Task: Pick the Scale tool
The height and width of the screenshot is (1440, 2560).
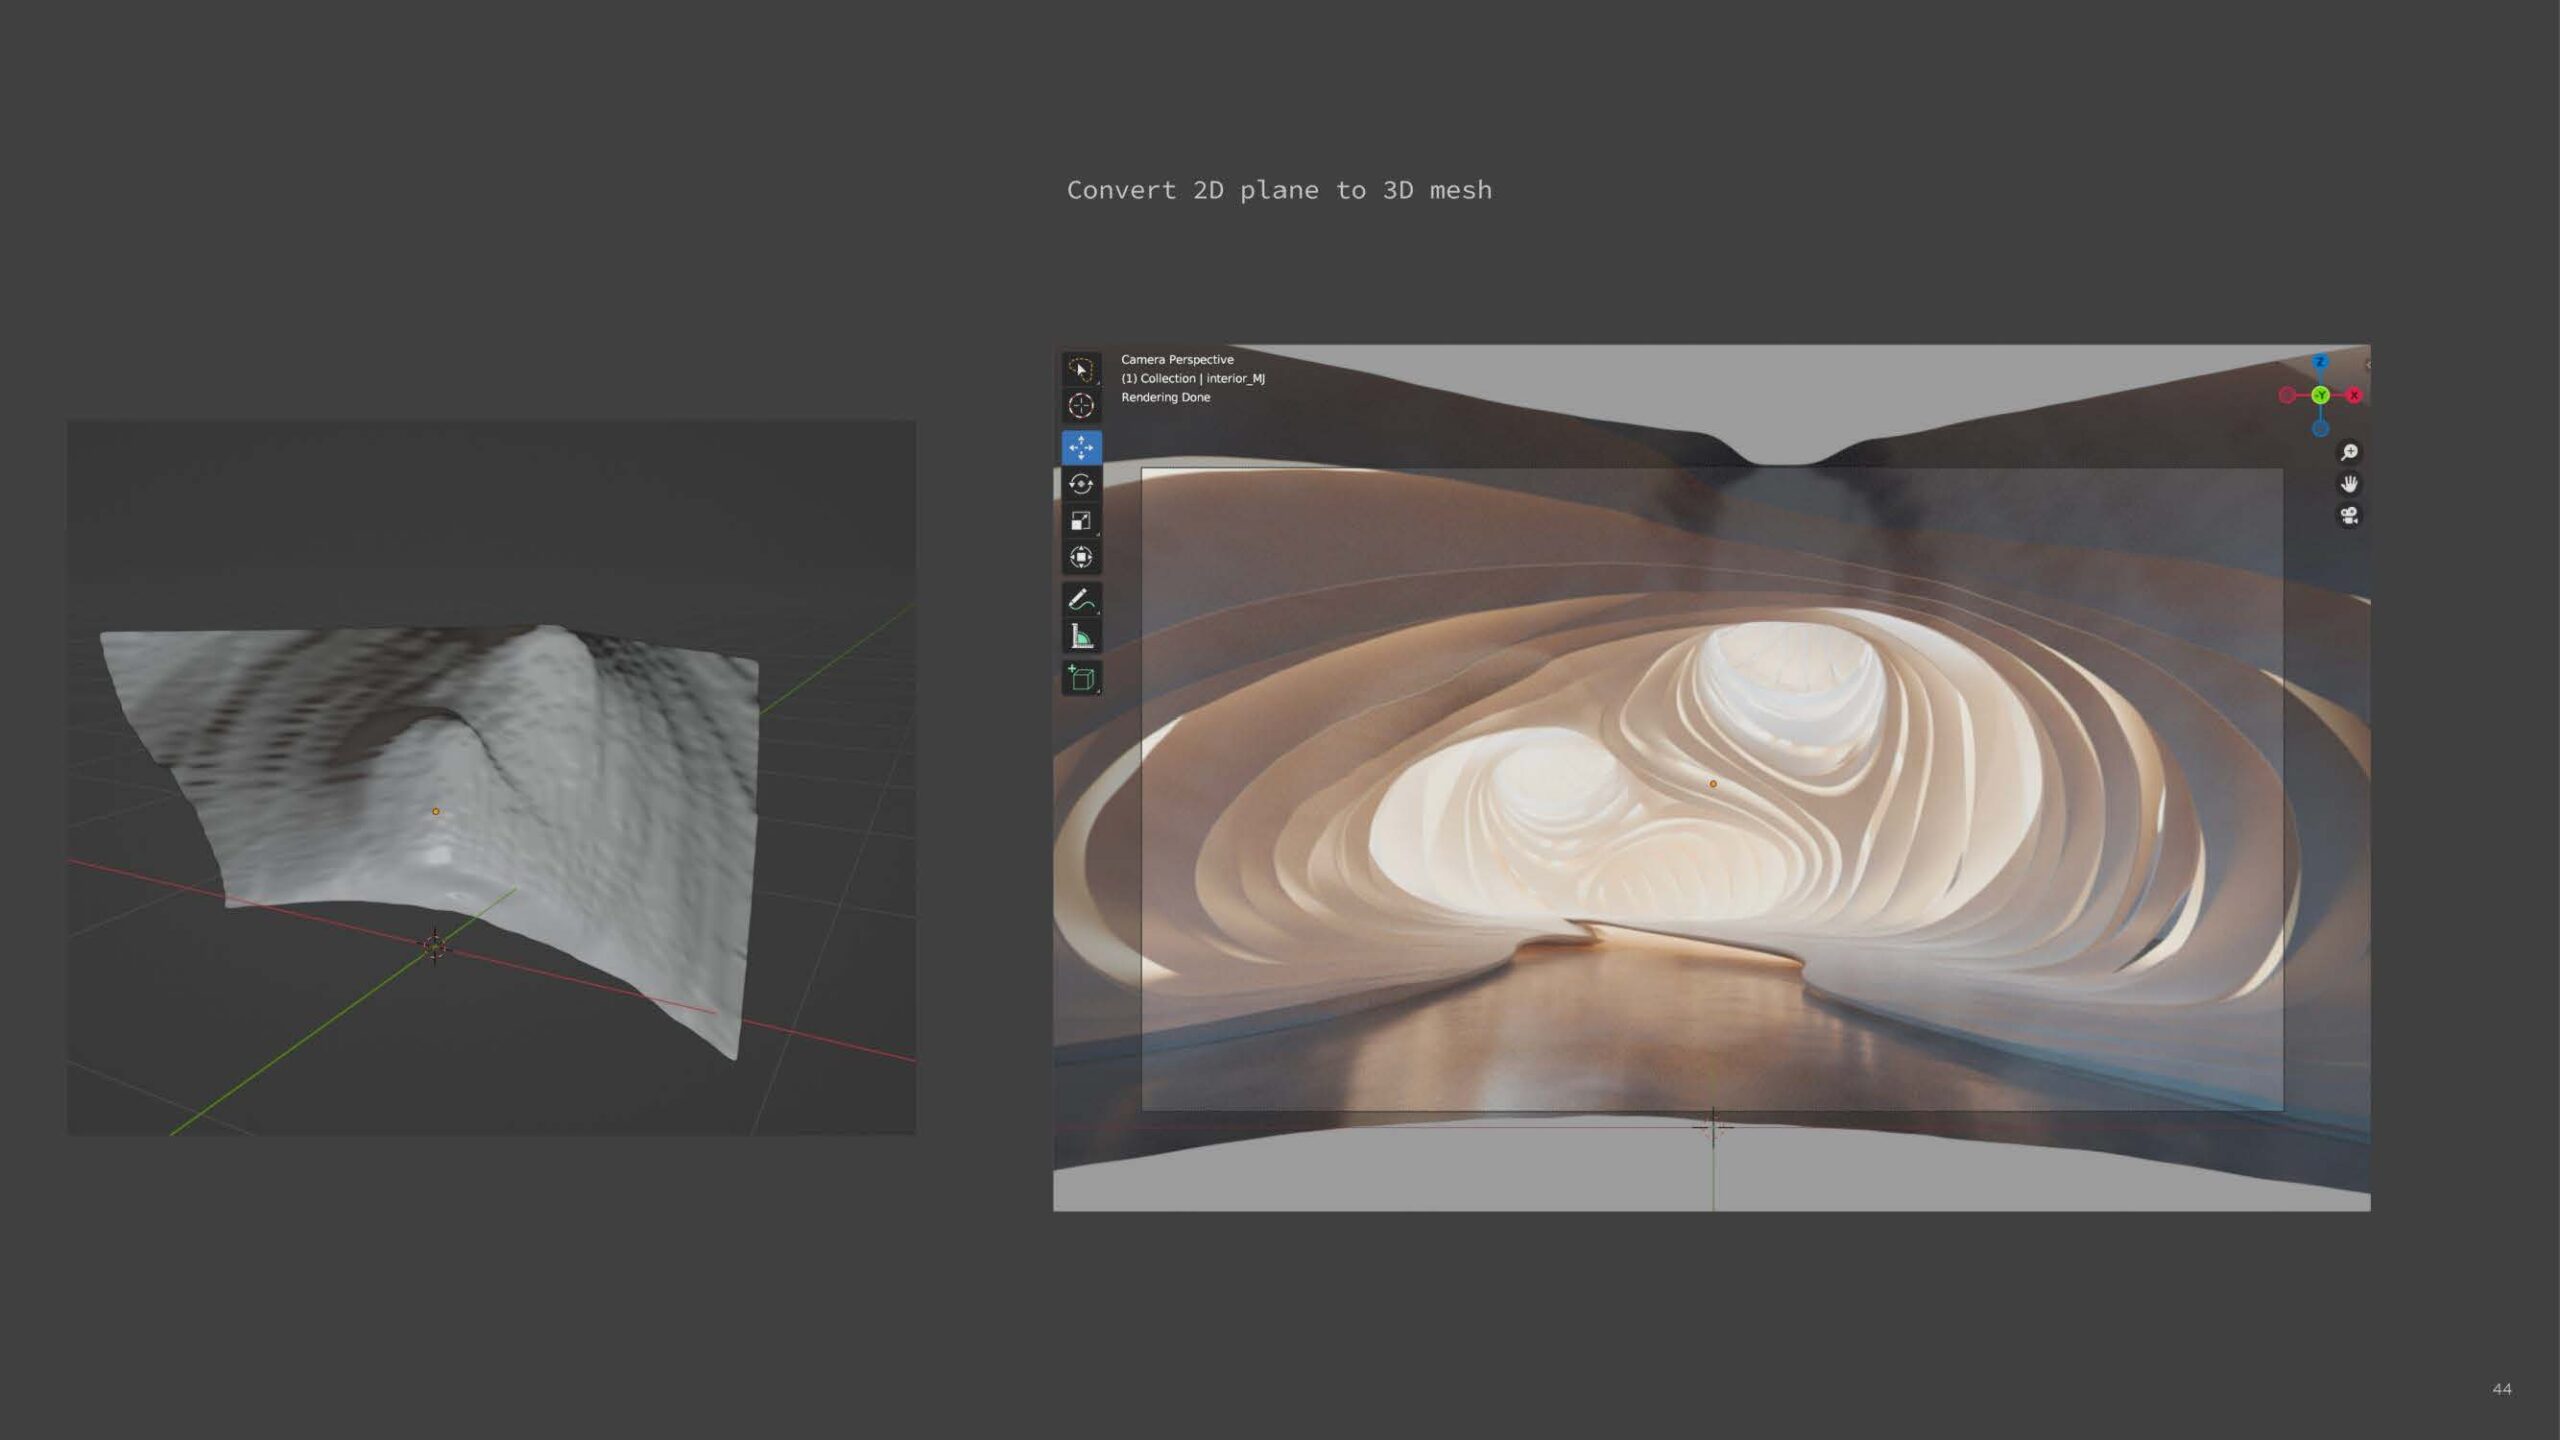Action: click(x=1081, y=521)
